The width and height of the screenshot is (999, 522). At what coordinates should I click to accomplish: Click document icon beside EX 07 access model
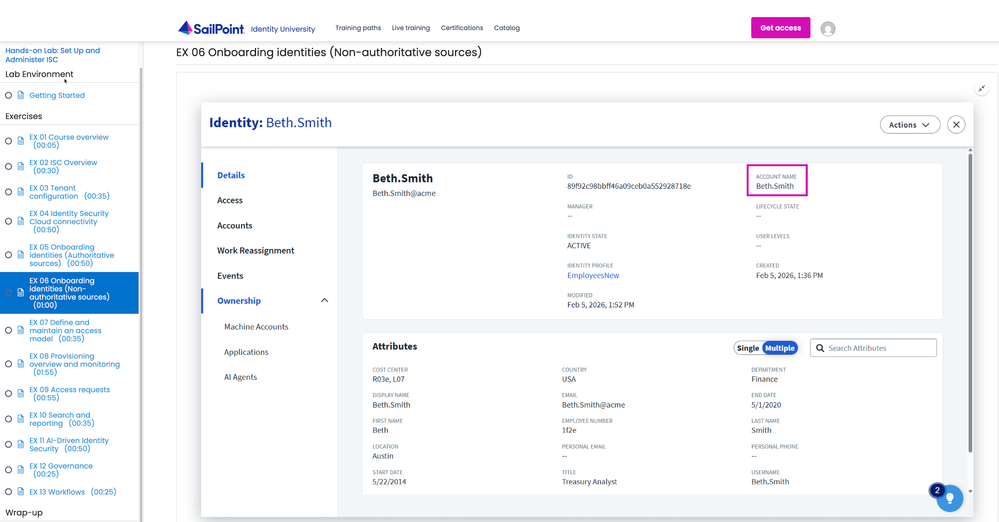(20, 330)
